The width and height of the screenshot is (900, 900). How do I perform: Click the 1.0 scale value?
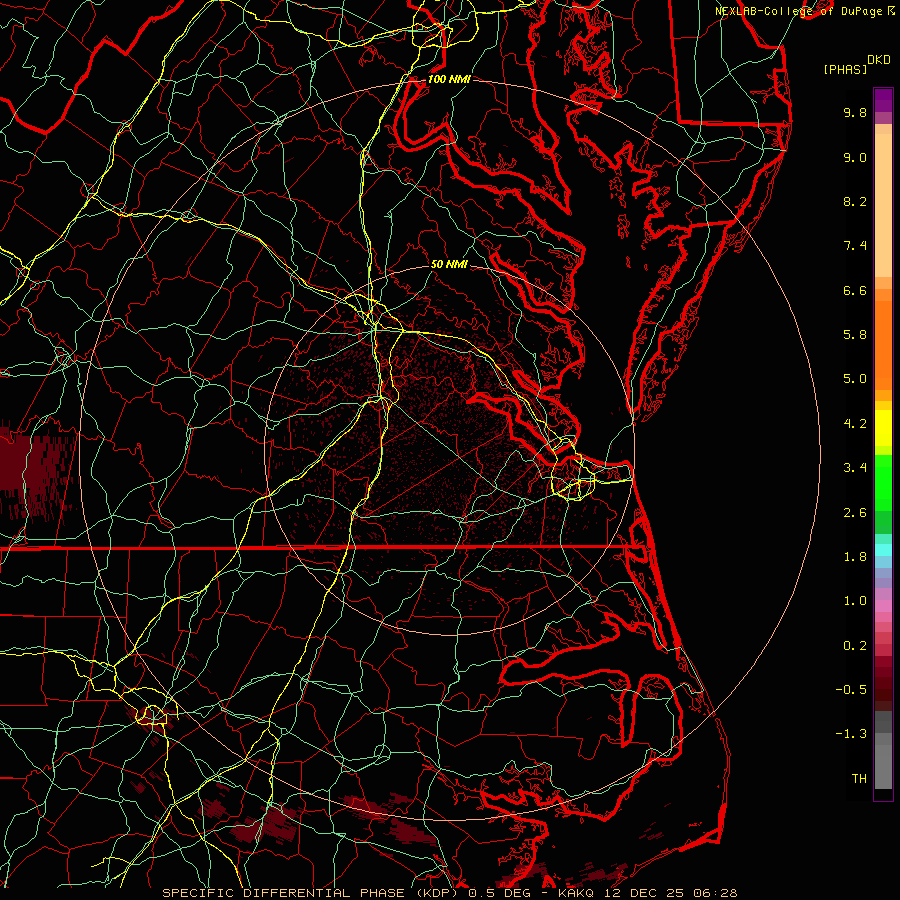coord(855,601)
